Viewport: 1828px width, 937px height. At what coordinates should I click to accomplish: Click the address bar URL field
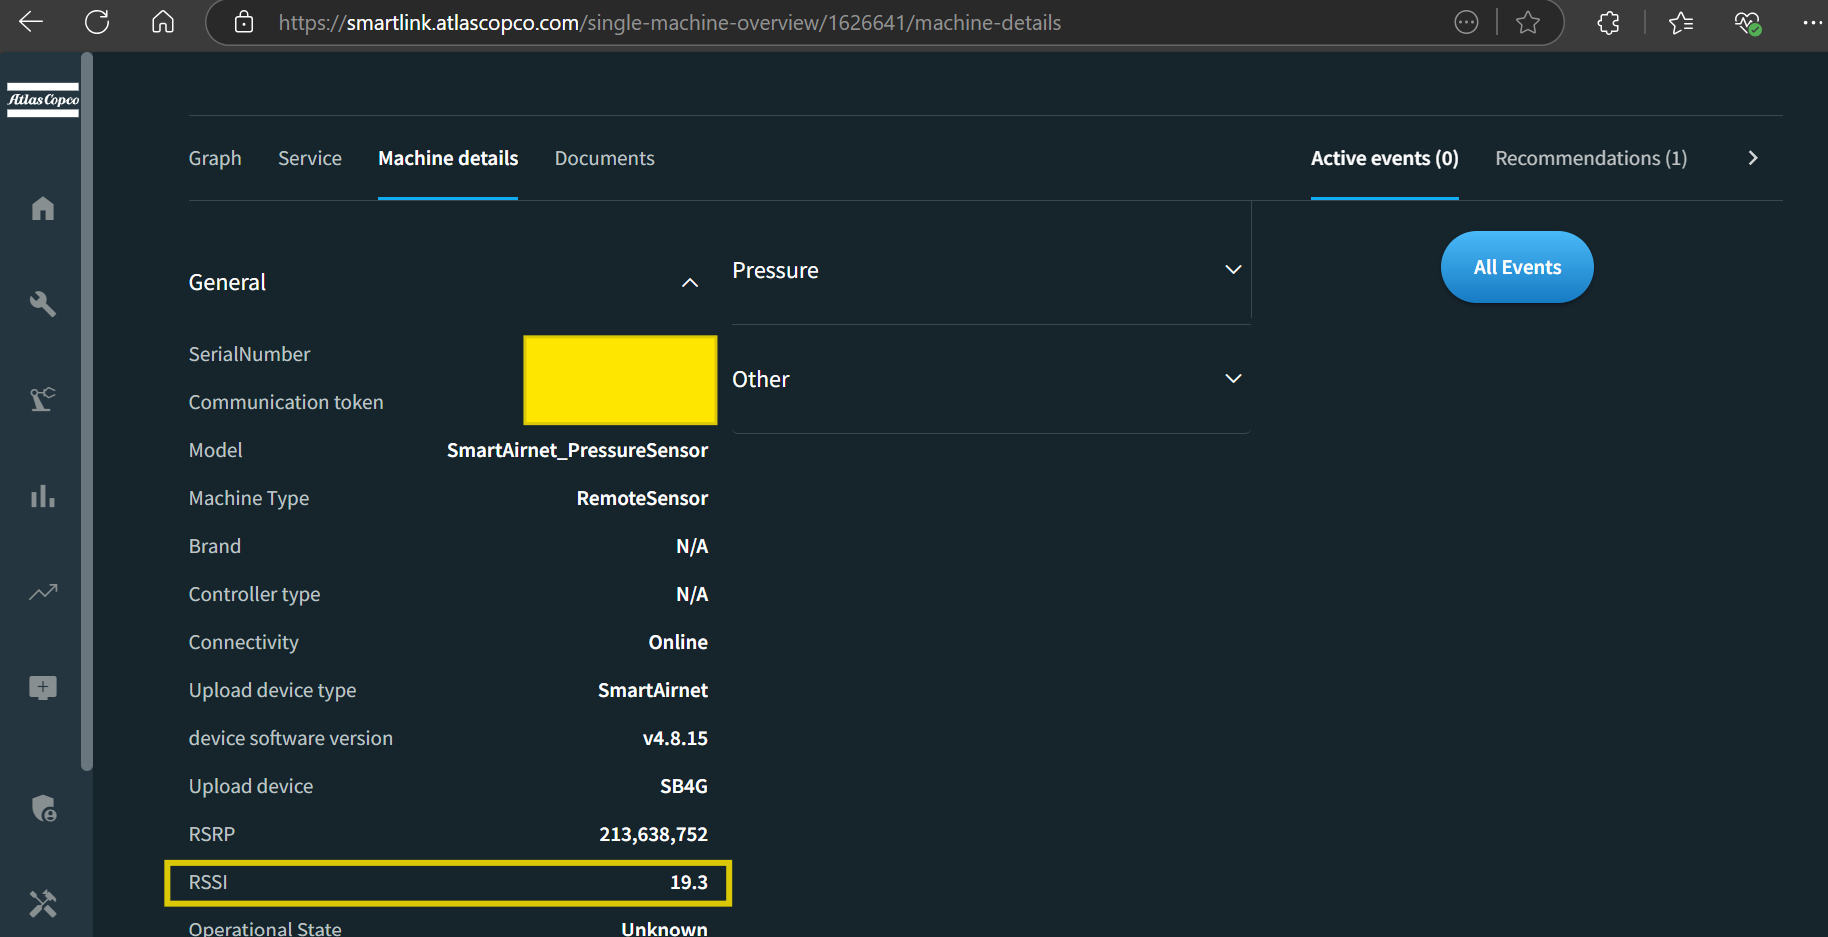(x=669, y=23)
